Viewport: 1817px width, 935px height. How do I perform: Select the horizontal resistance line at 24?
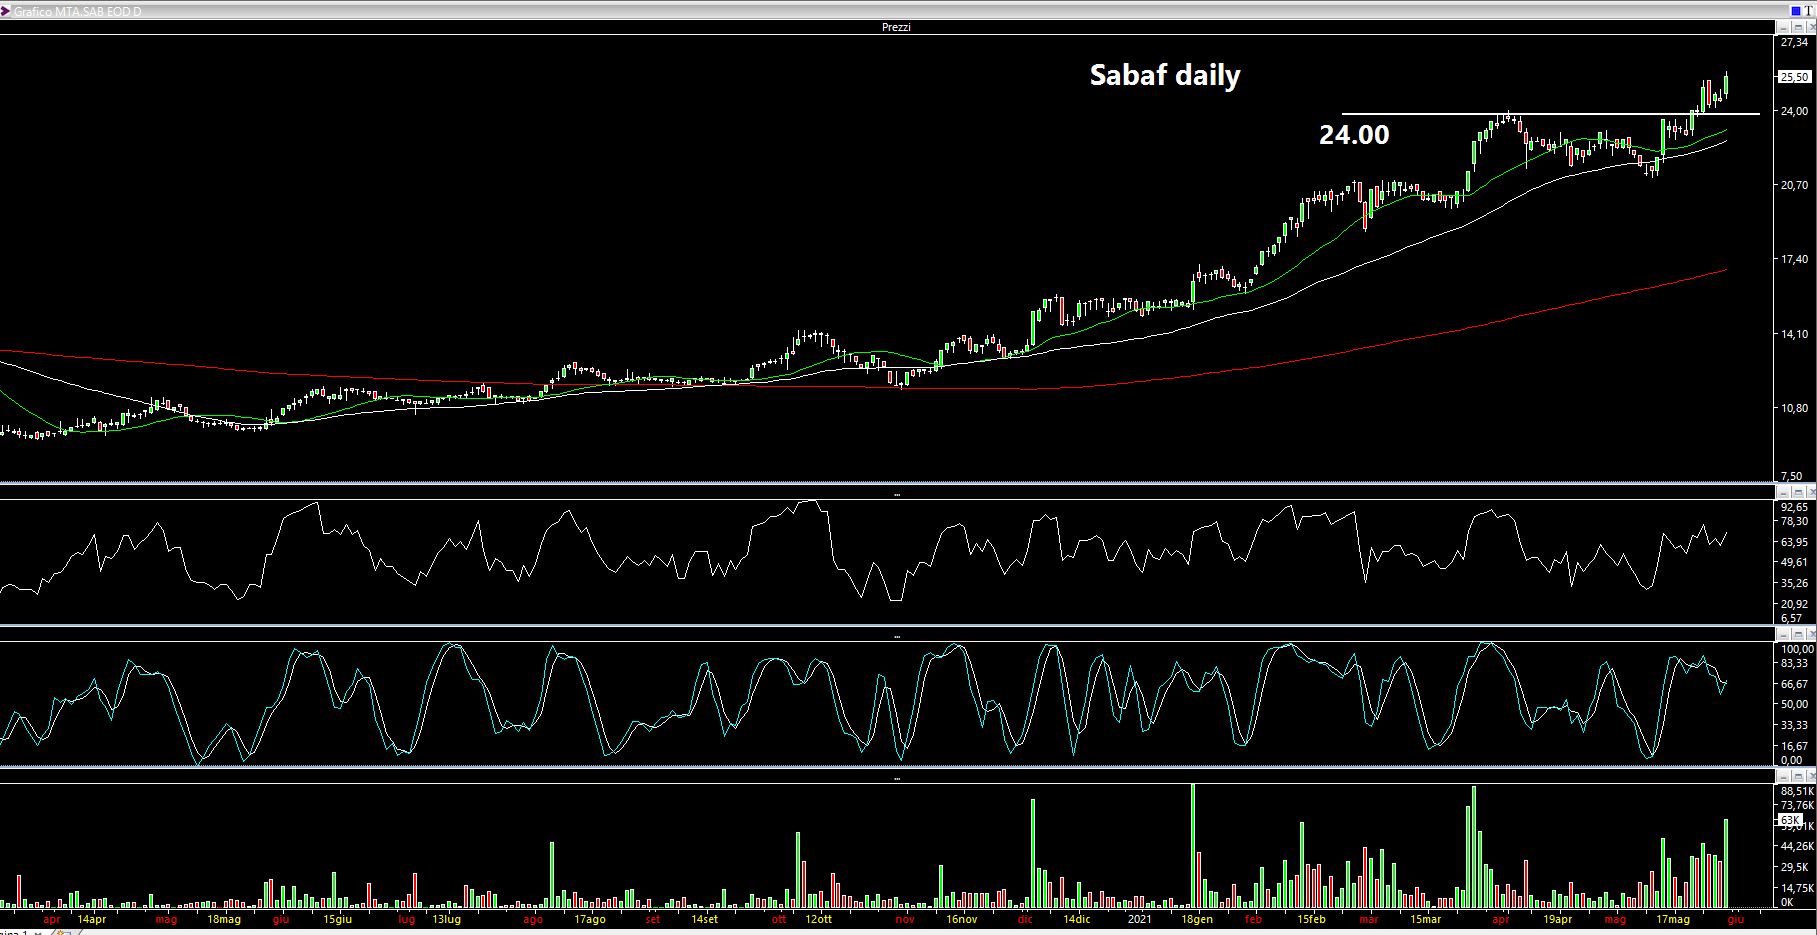tap(1550, 114)
